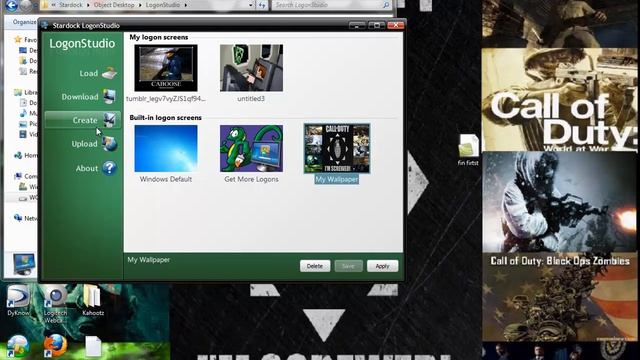640x360 pixels.
Task: Open the Kahootz desktop folder
Action: [92, 297]
